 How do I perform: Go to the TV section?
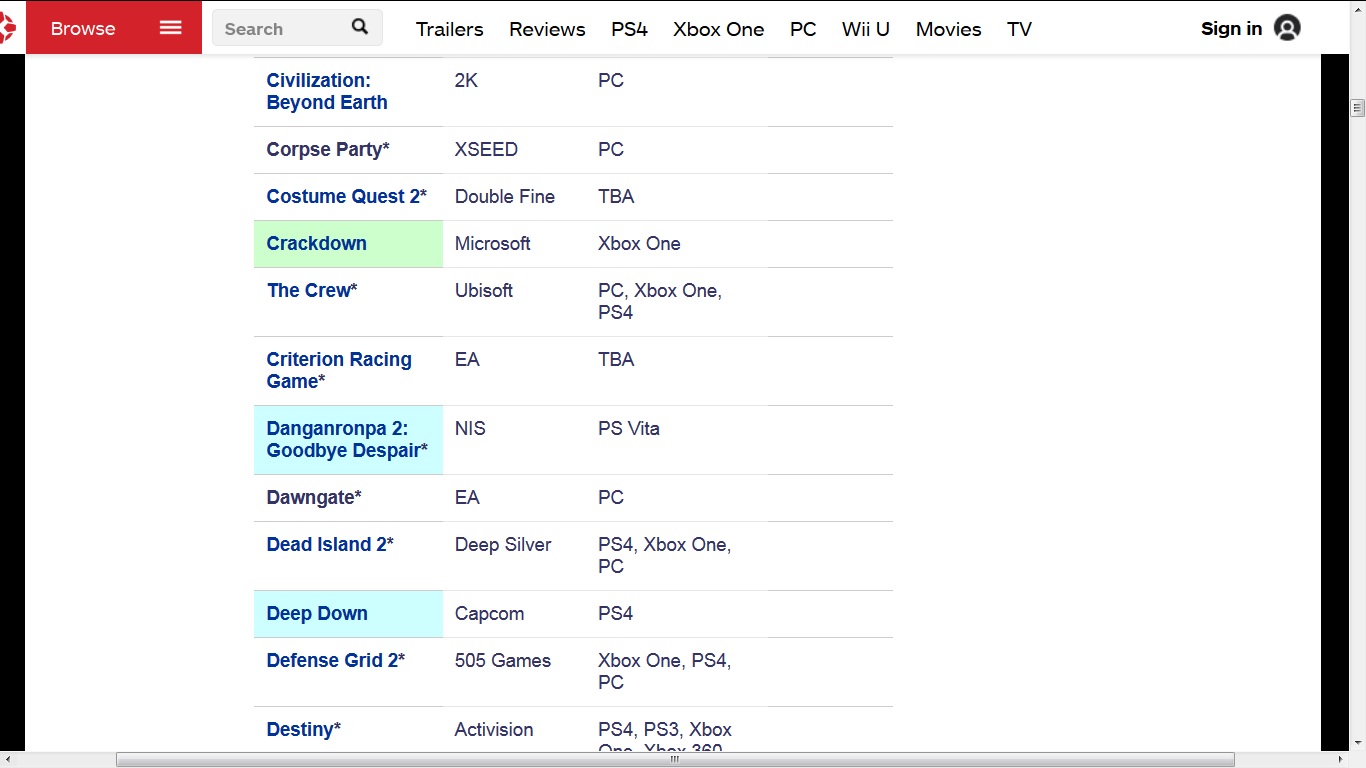[x=1019, y=29]
